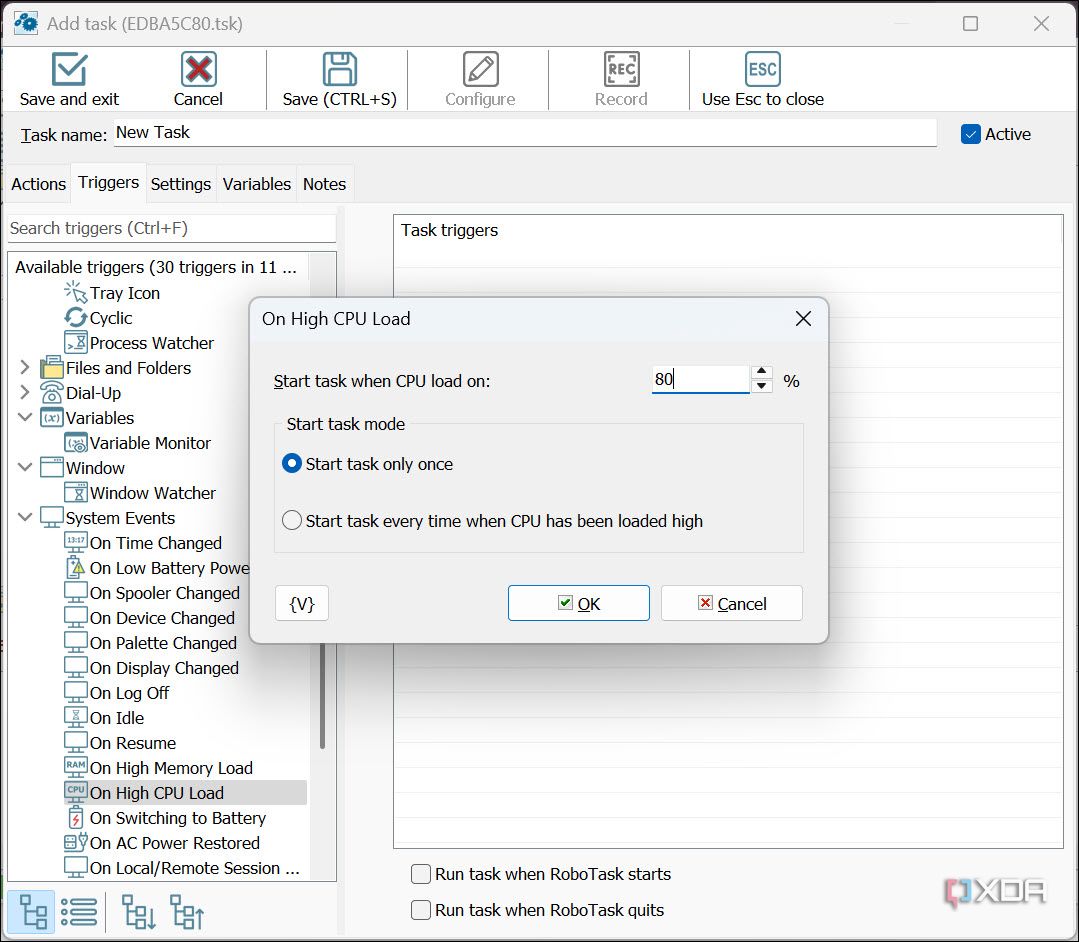Screen dimensions: 1079x942
Task: Open the Variables tab
Action: point(257,184)
